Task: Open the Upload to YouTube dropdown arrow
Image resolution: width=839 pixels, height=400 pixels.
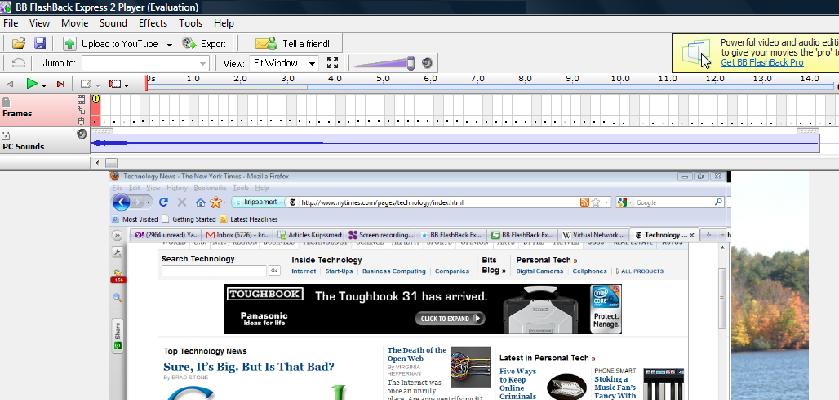Action: (x=169, y=44)
